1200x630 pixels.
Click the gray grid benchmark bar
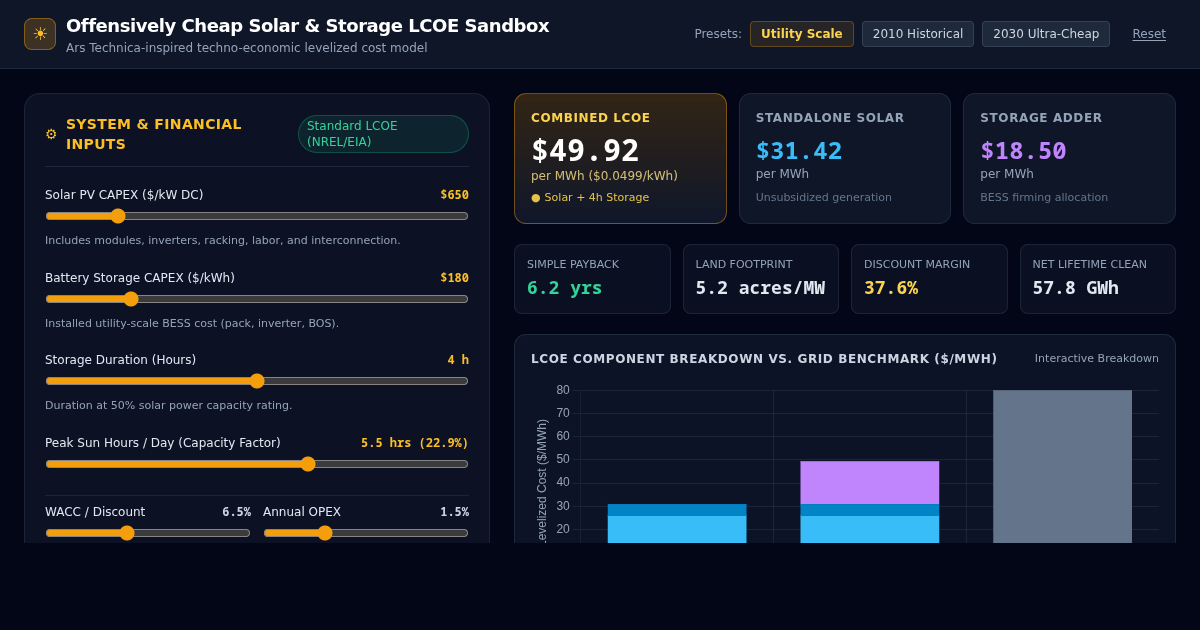tap(1062, 466)
